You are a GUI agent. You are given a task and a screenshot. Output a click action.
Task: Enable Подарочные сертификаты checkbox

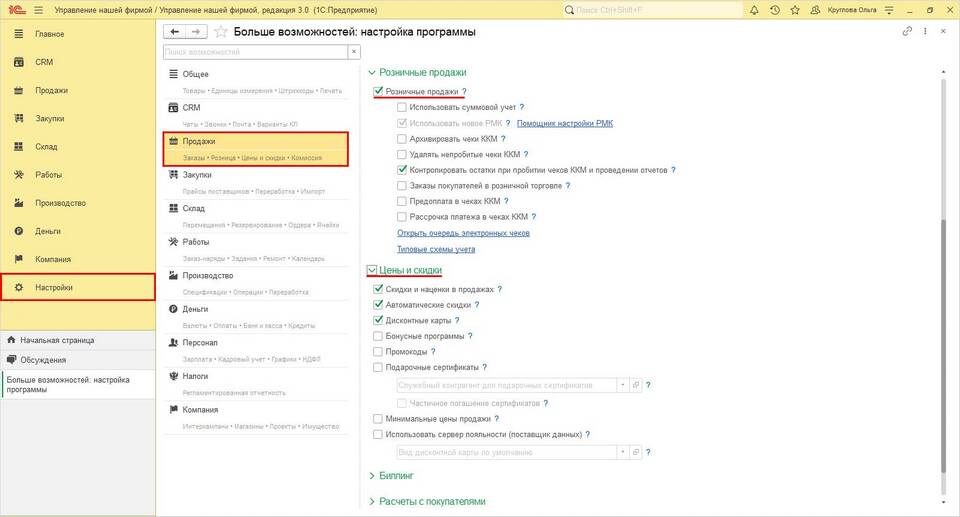378,368
